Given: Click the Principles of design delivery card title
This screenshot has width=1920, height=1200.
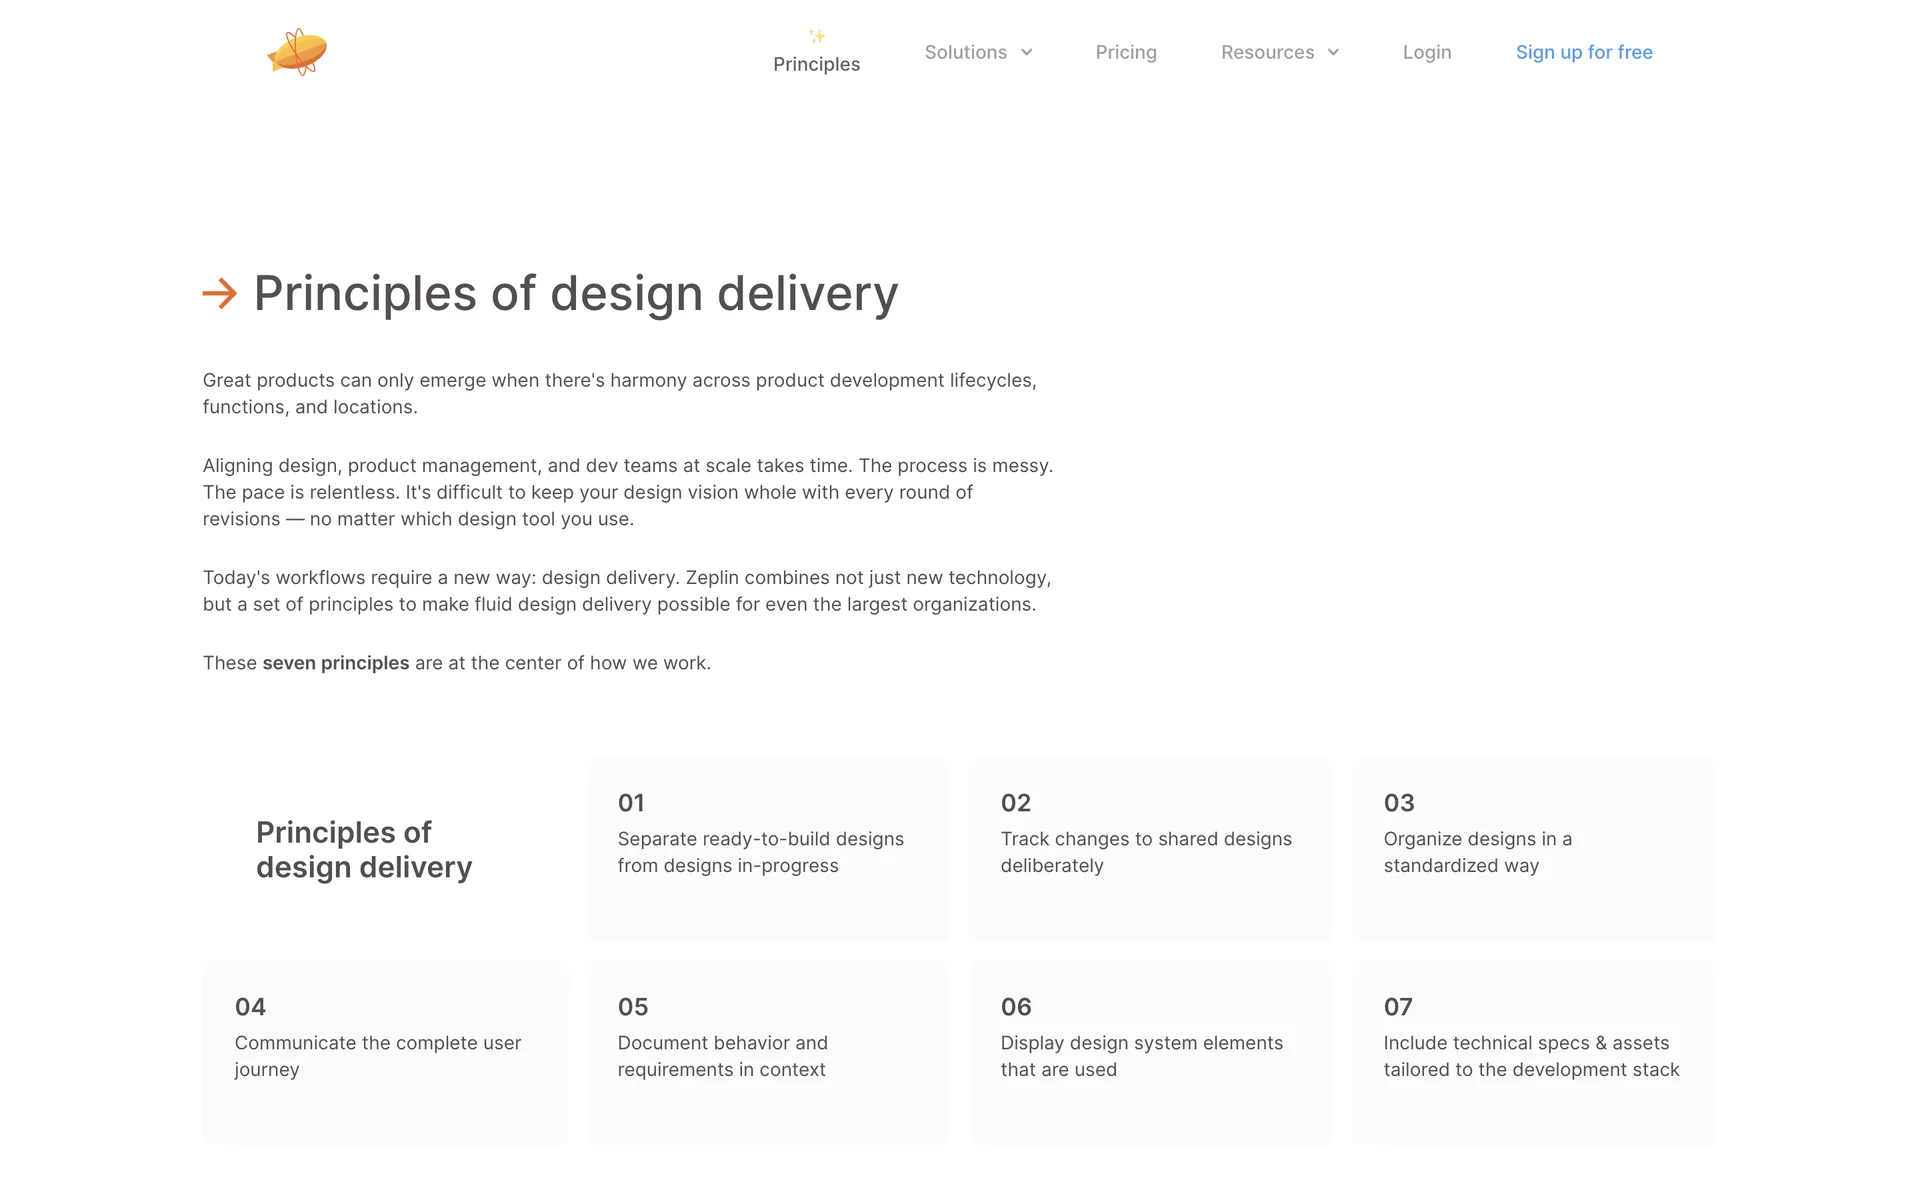Looking at the screenshot, I should click(x=364, y=849).
